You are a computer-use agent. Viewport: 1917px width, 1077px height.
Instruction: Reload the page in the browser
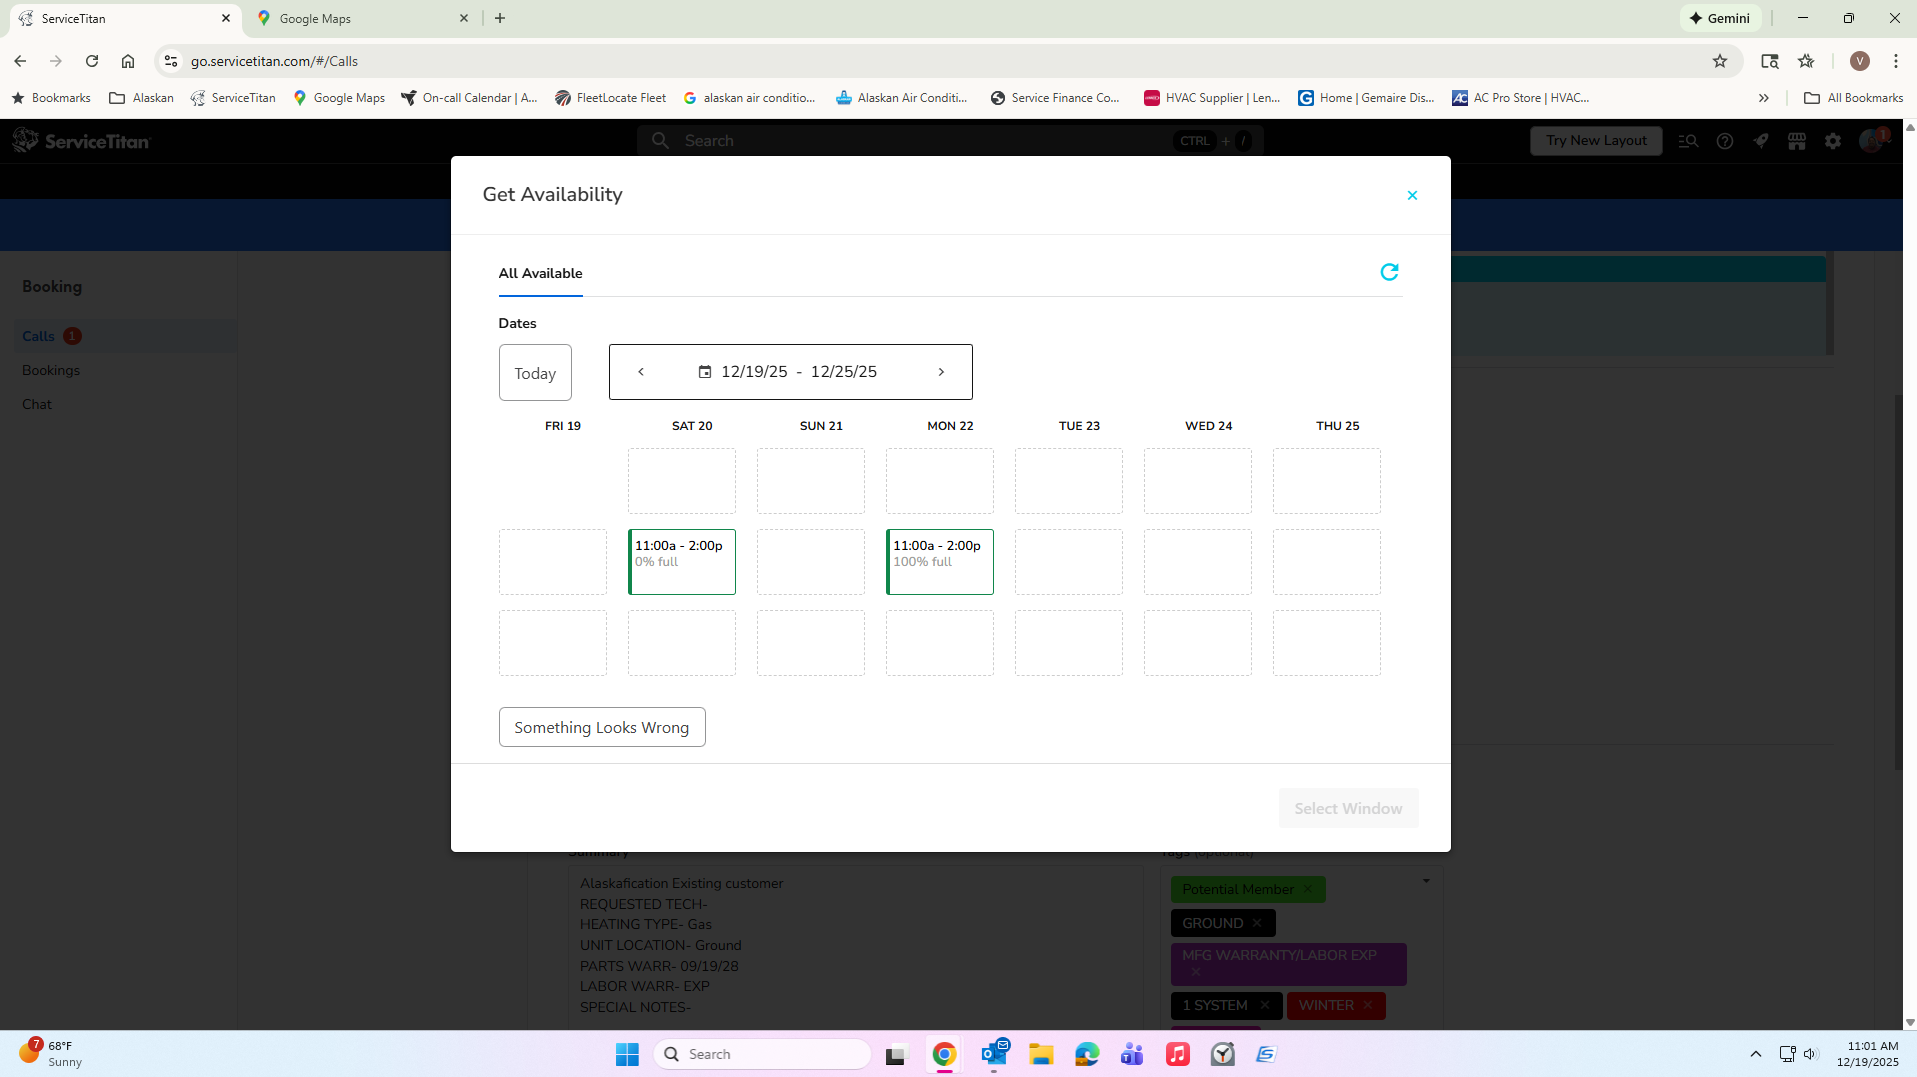92,61
